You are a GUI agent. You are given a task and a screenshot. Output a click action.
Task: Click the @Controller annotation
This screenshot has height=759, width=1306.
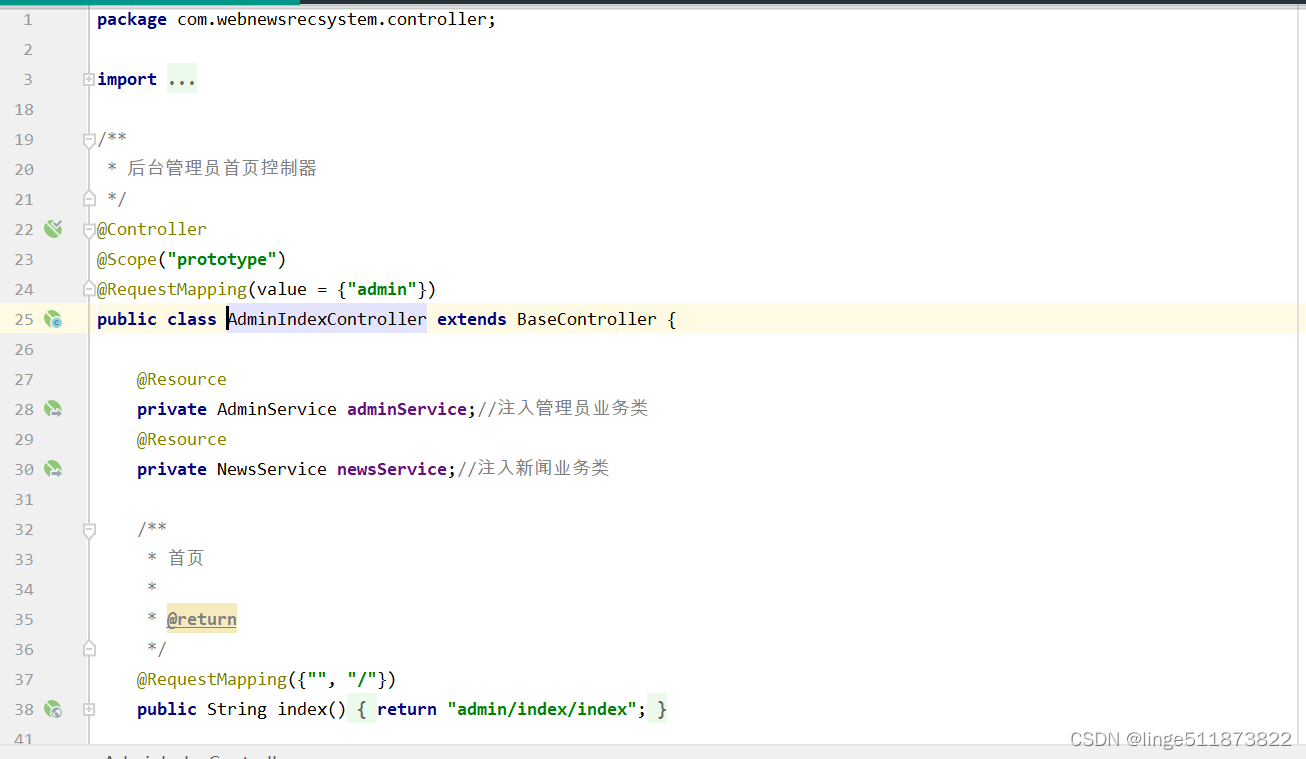152,229
